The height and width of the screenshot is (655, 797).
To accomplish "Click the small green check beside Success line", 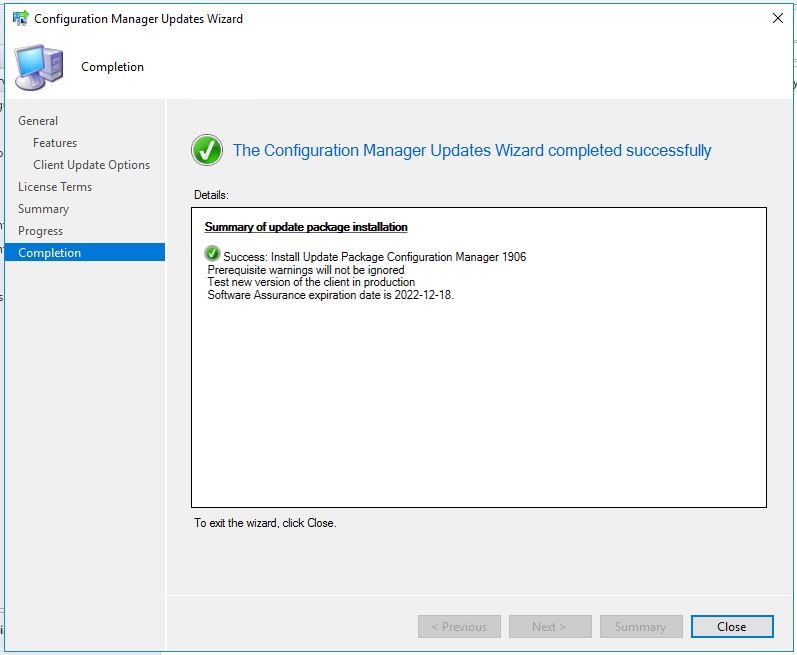I will 212,253.
